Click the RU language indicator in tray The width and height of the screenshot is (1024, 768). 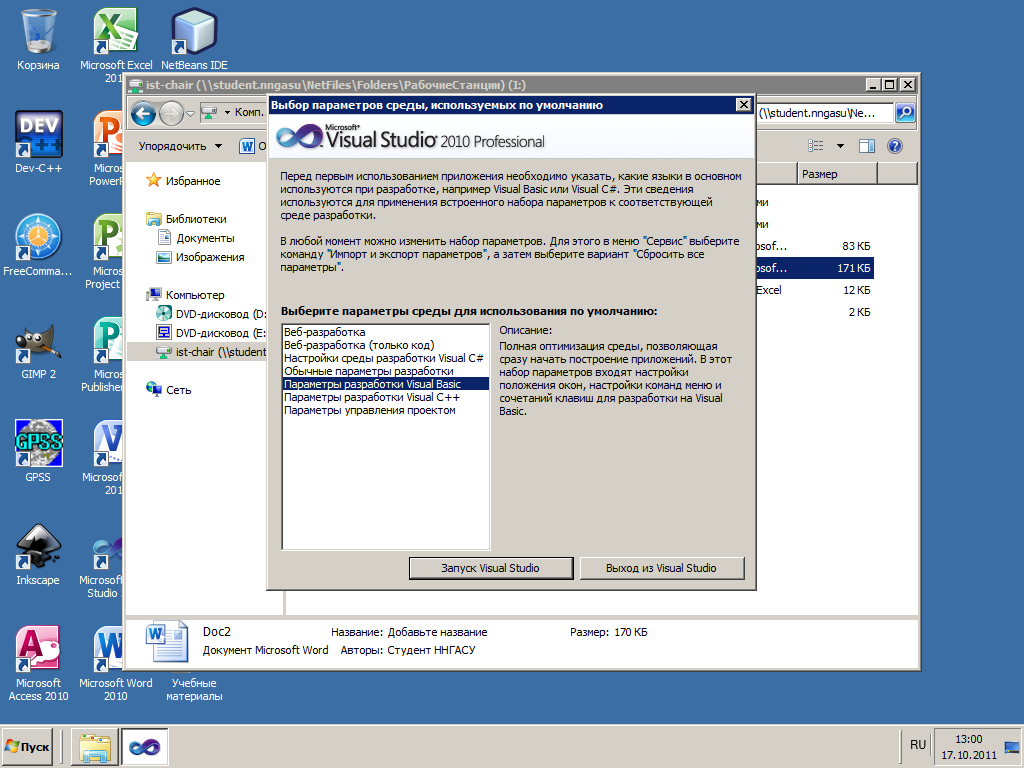pos(918,745)
